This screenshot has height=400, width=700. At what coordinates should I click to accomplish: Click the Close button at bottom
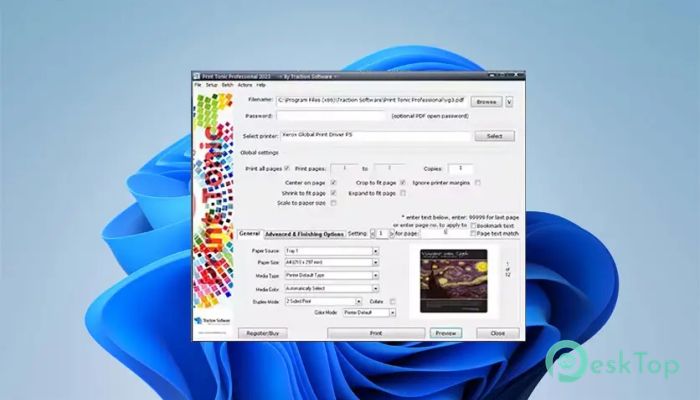coord(498,333)
